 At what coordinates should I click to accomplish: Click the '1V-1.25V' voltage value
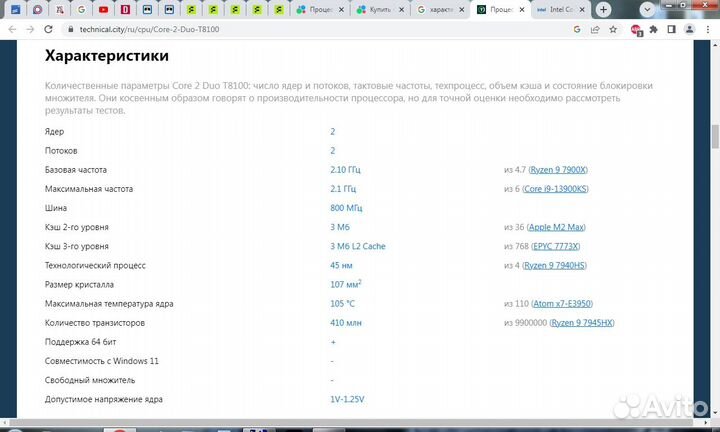click(347, 399)
